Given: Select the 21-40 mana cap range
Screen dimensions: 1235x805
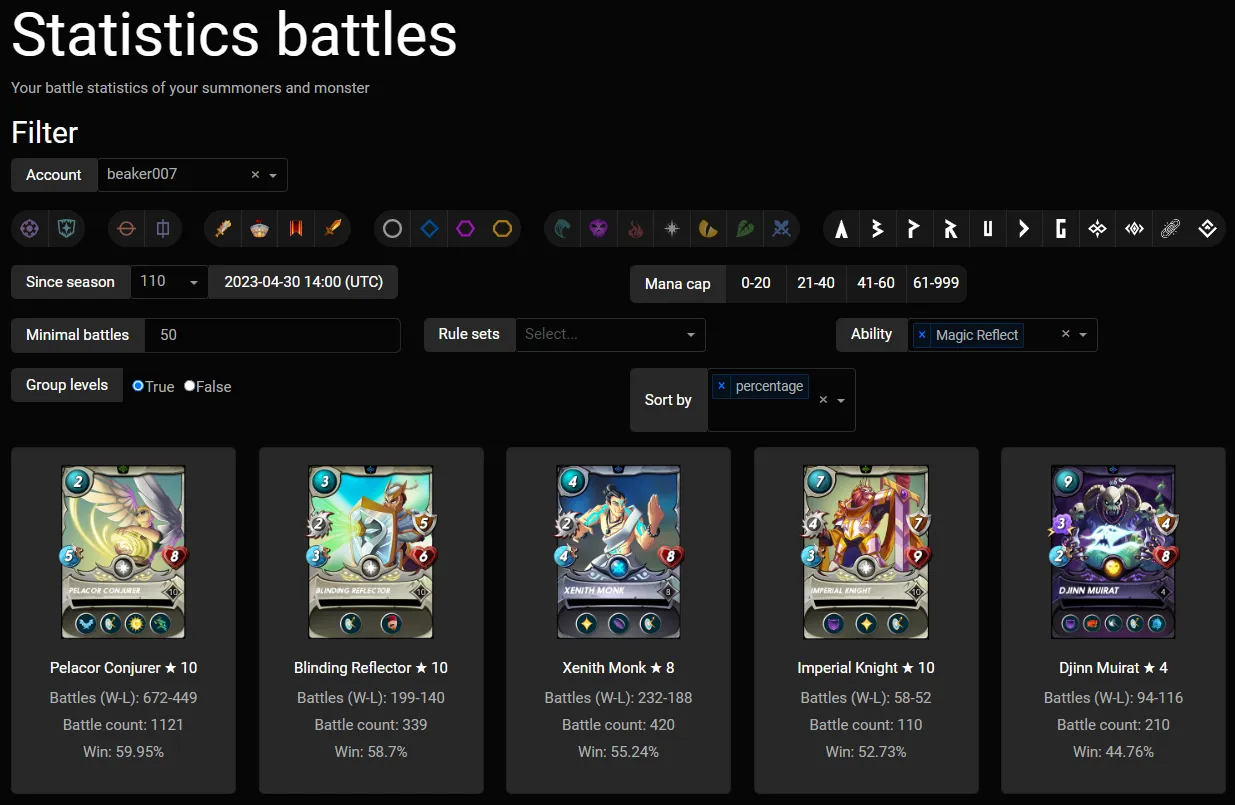Looking at the screenshot, I should 816,283.
